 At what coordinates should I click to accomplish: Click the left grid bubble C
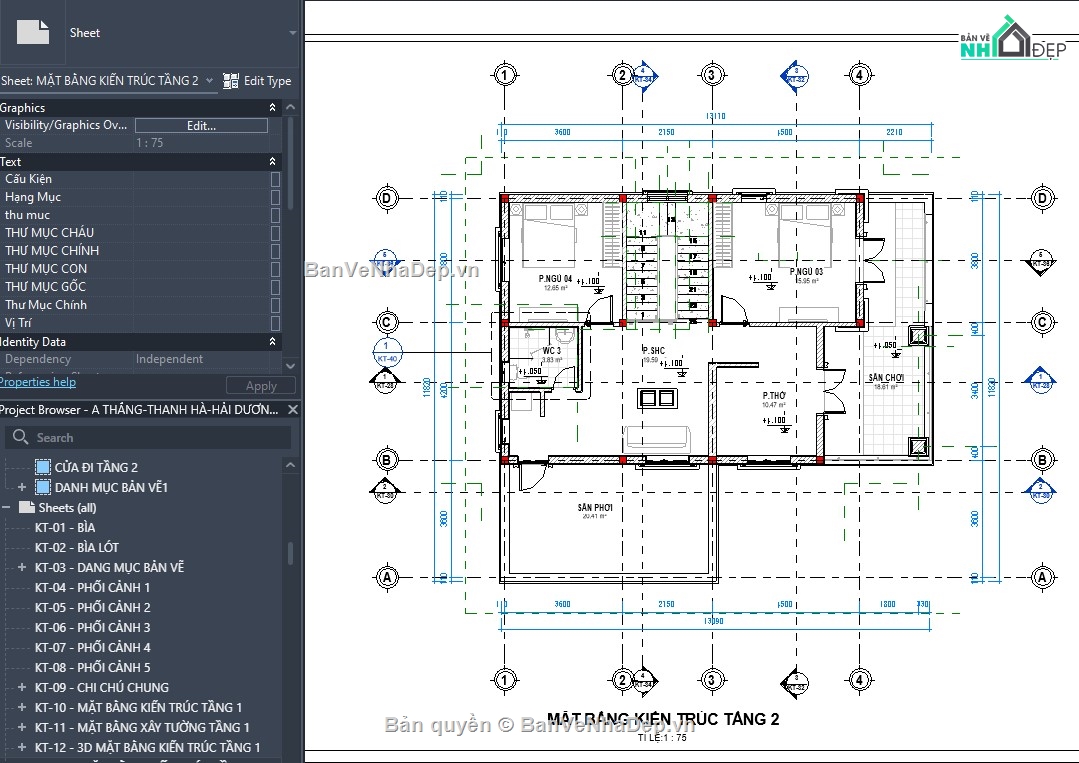pos(387,322)
